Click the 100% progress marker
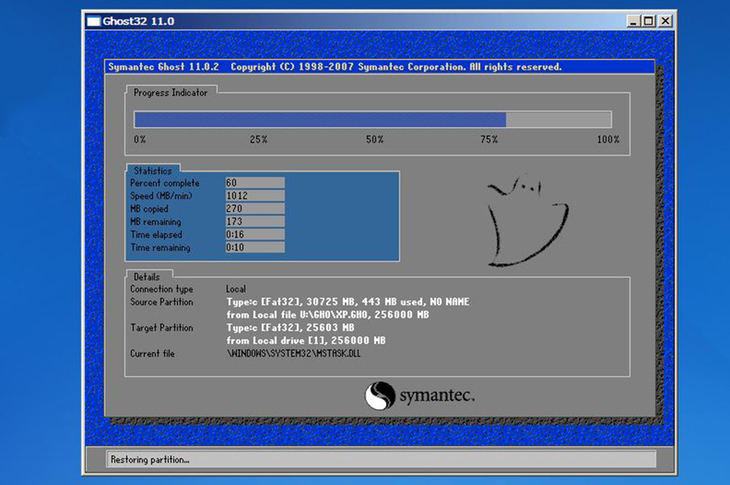730x485 pixels. (608, 139)
